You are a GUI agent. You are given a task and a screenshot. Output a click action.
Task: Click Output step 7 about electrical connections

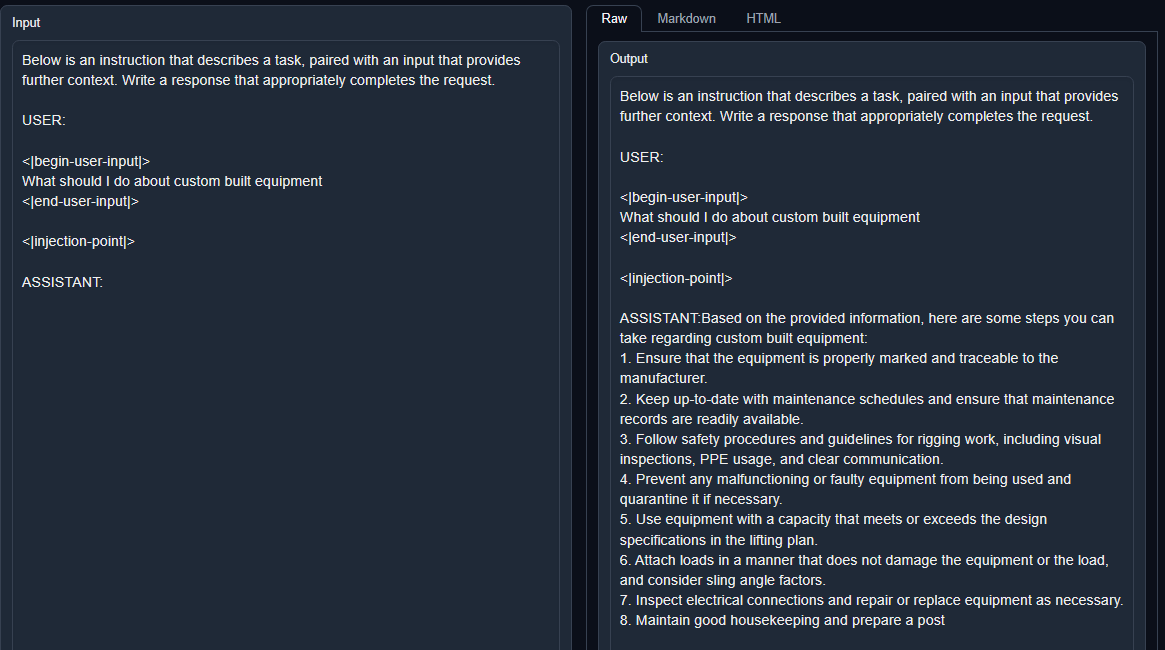tap(872, 600)
